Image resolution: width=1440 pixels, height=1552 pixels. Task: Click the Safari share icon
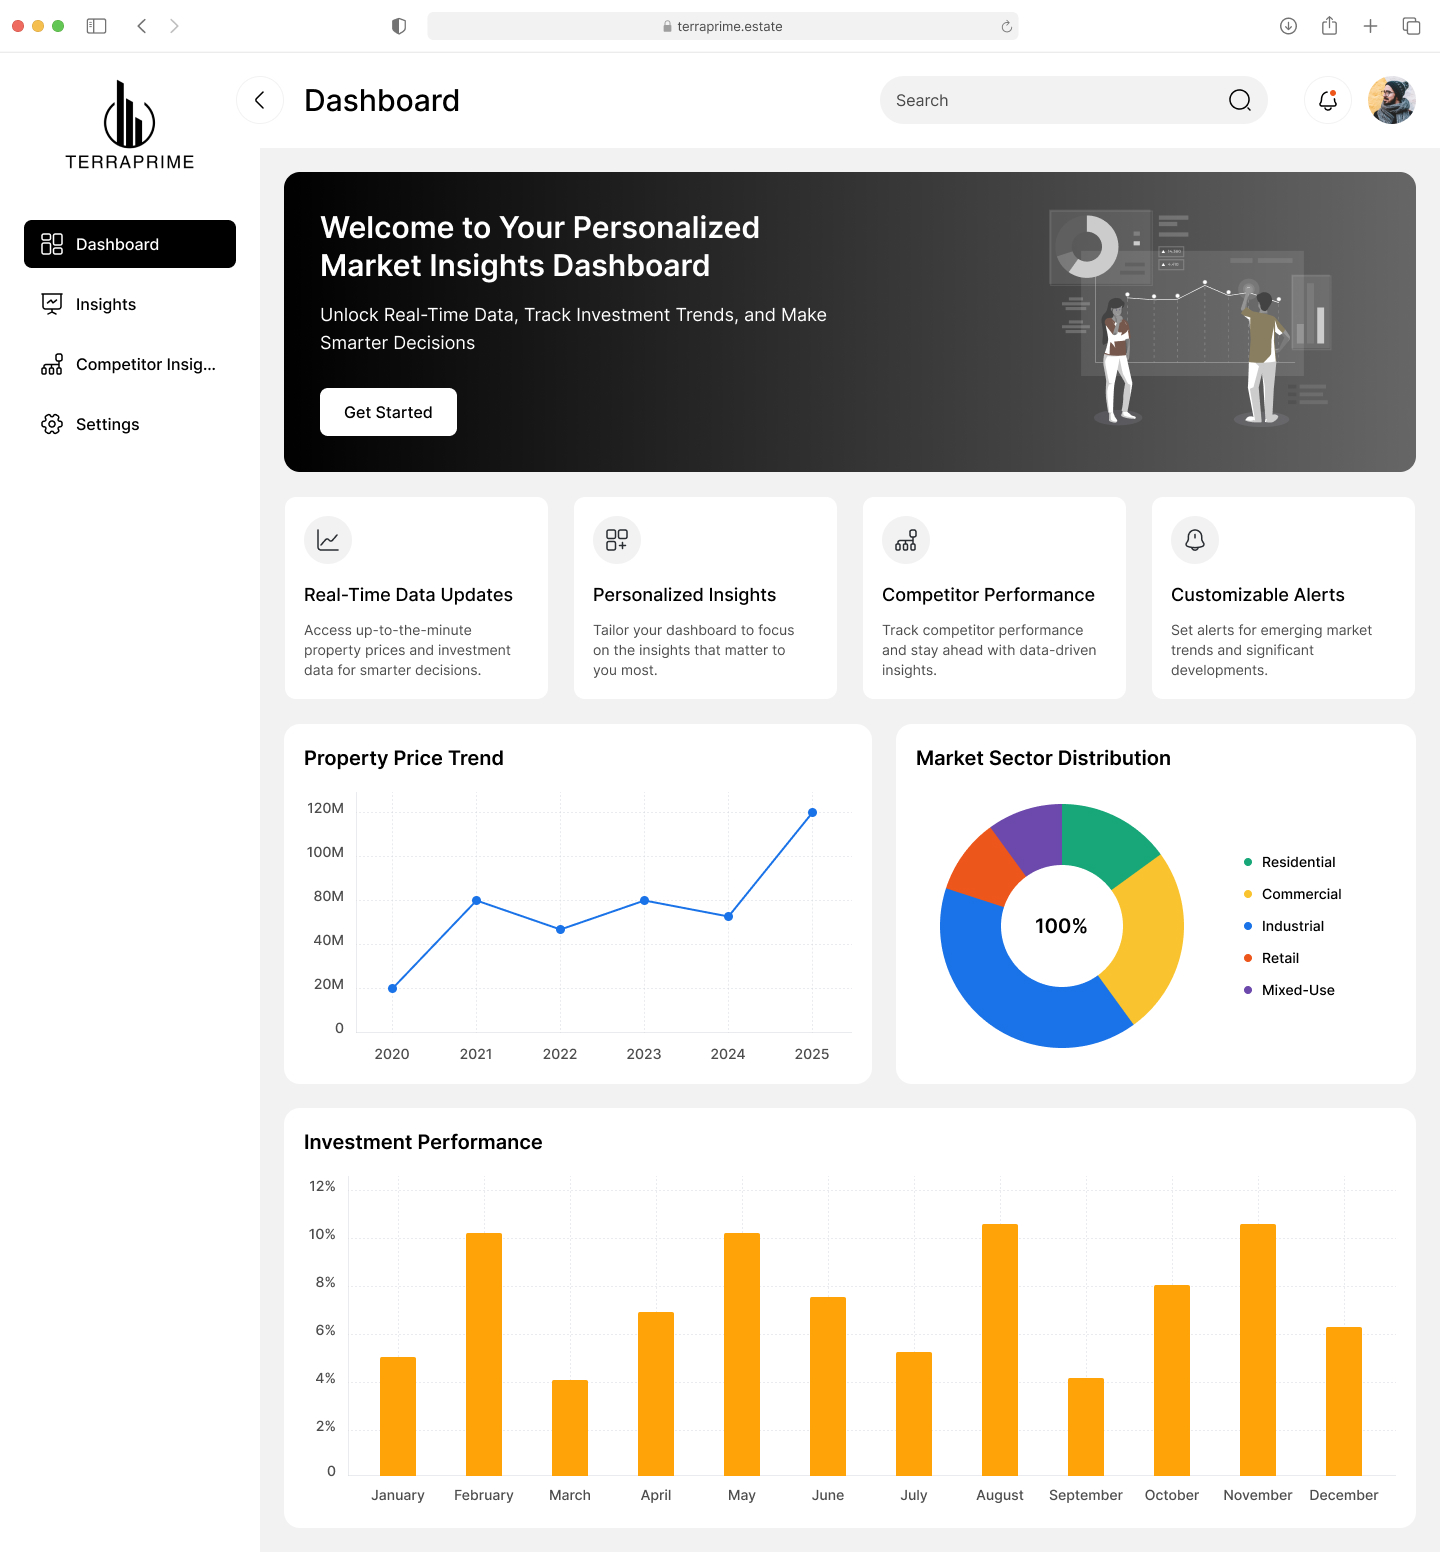(1329, 26)
